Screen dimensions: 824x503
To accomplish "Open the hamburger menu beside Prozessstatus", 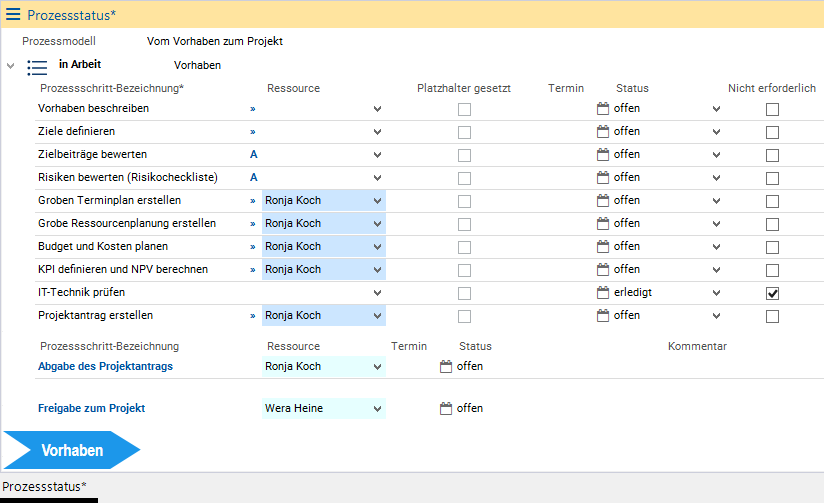I will 13,15.
